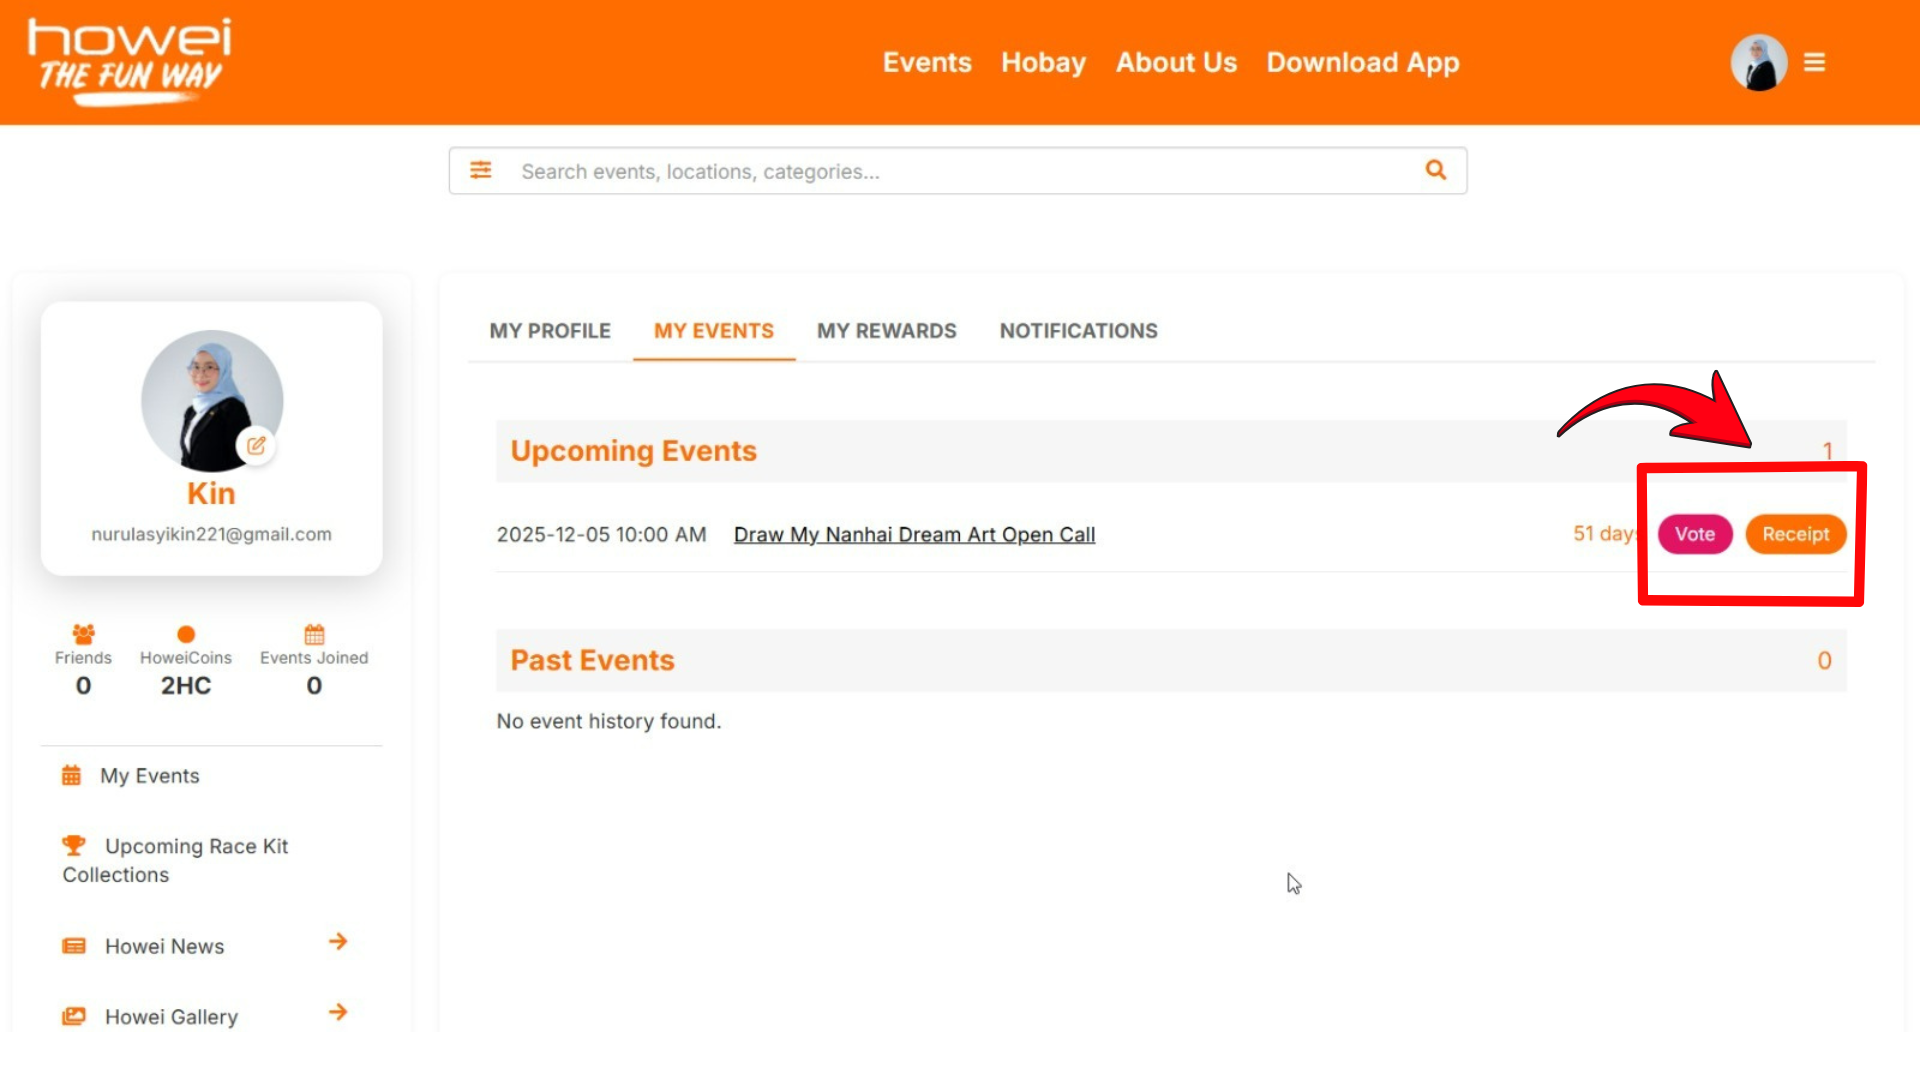1920x1080 pixels.
Task: Open header profile avatar menu
Action: click(1759, 62)
